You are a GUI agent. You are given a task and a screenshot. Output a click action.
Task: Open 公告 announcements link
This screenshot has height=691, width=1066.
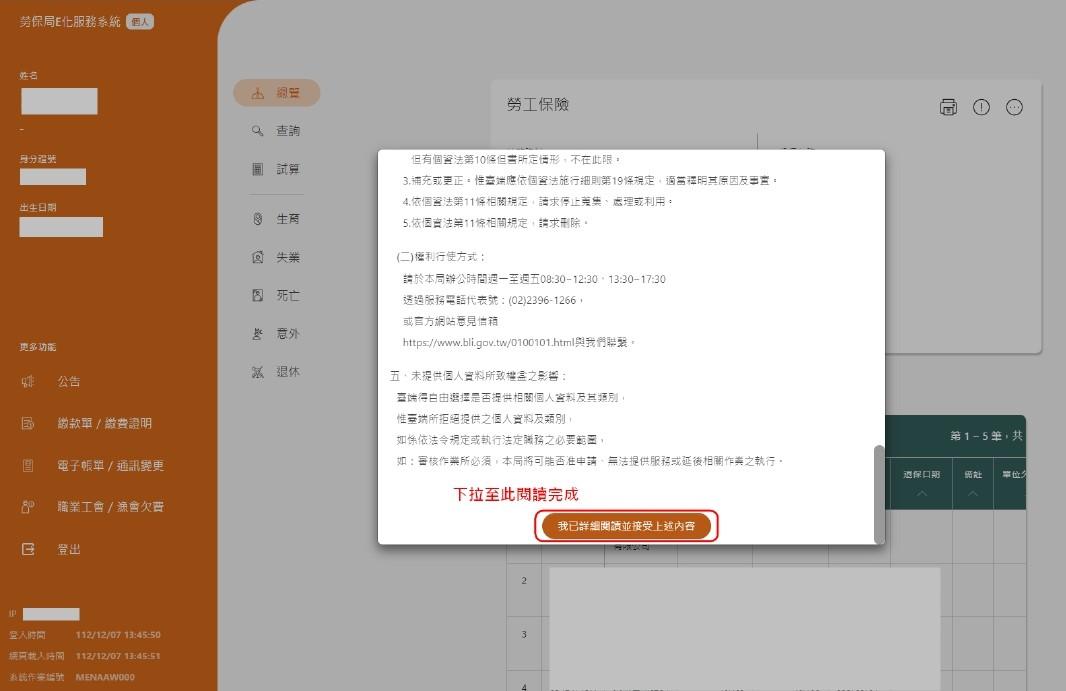[x=69, y=382]
